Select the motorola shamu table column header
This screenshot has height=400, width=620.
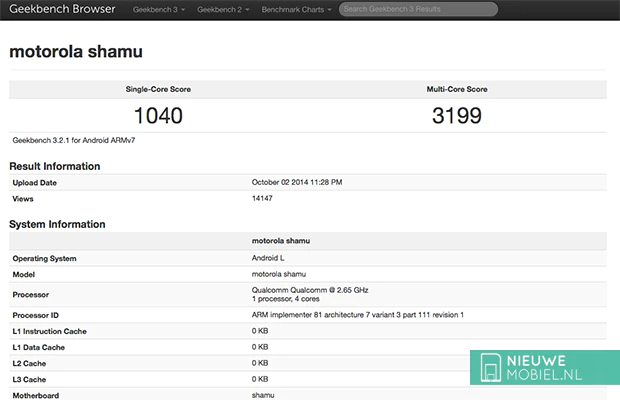281,241
